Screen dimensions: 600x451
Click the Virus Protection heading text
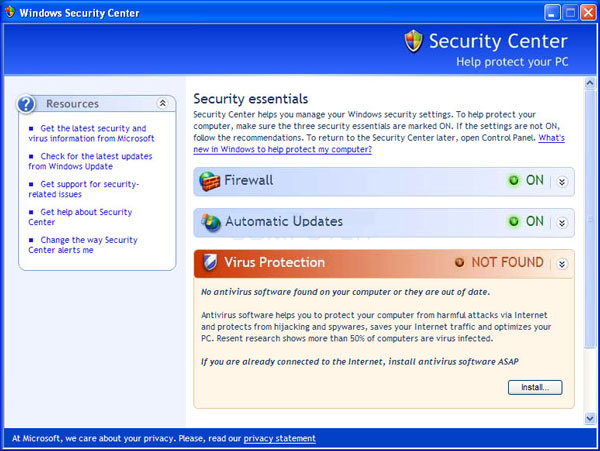pos(275,262)
